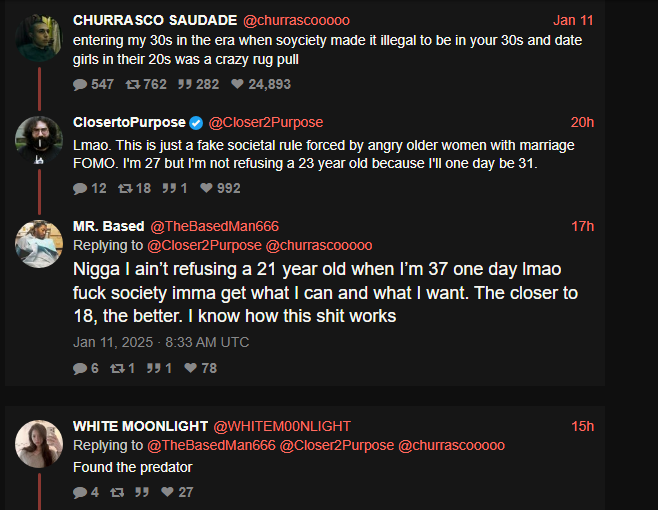Click the reply icon with 6 comments
Image resolution: width=658 pixels, height=510 pixels.
[80, 369]
